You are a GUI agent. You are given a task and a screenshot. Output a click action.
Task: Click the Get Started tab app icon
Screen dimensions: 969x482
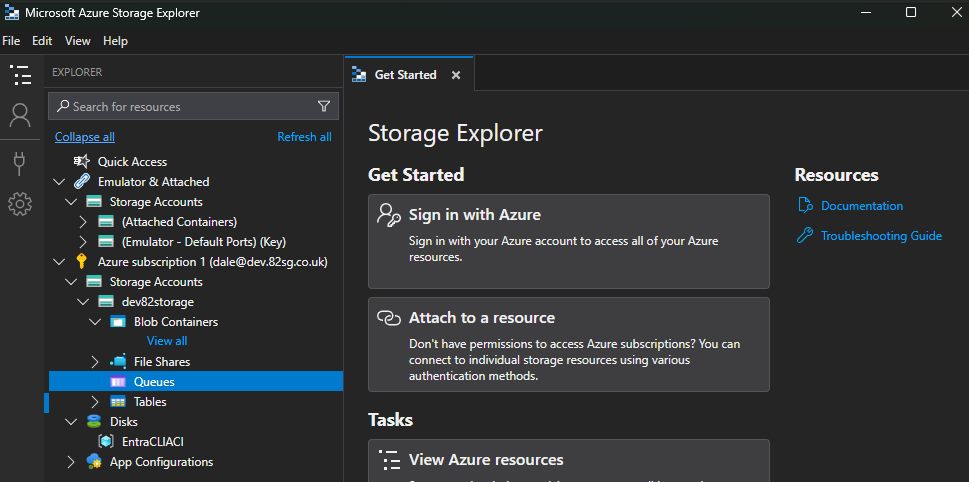tap(359, 75)
